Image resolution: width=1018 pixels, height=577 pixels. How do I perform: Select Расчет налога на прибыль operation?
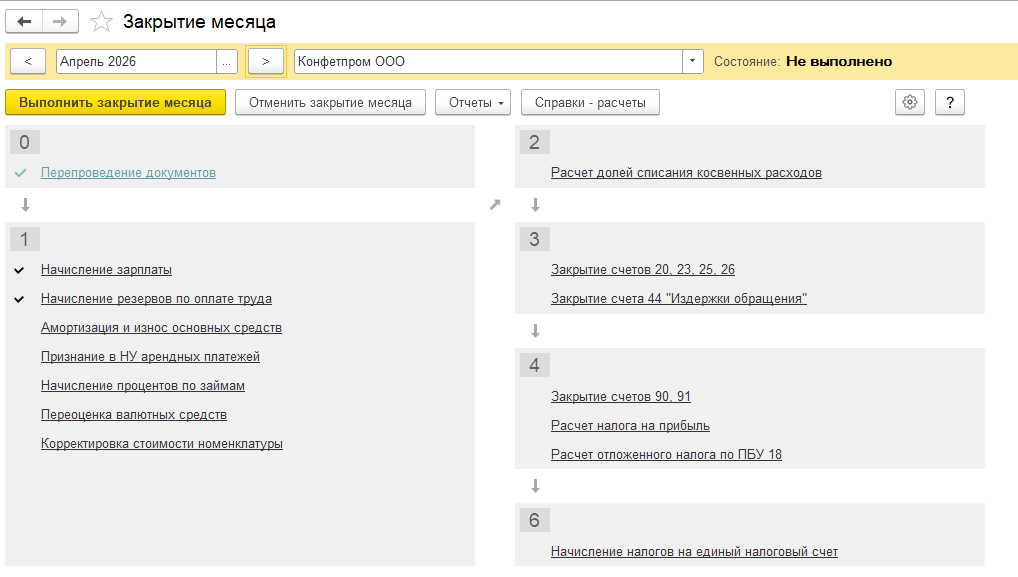[x=630, y=426]
